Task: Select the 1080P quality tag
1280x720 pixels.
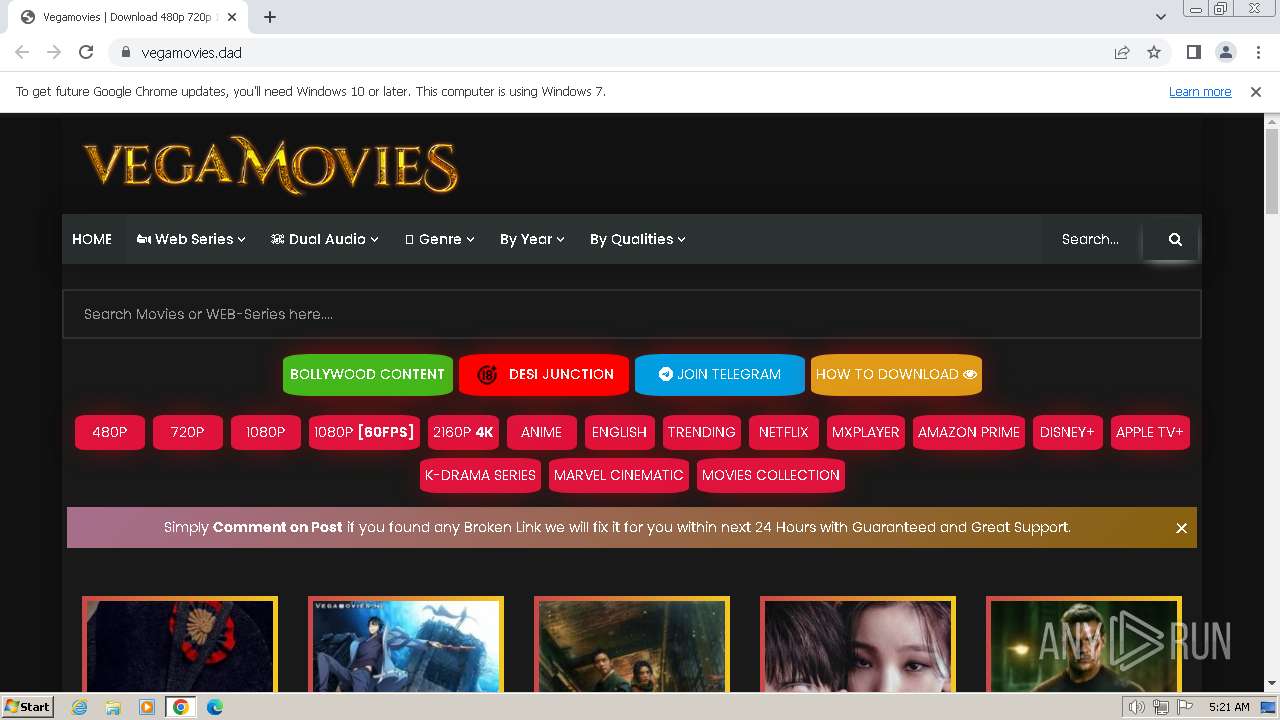Action: point(266,432)
